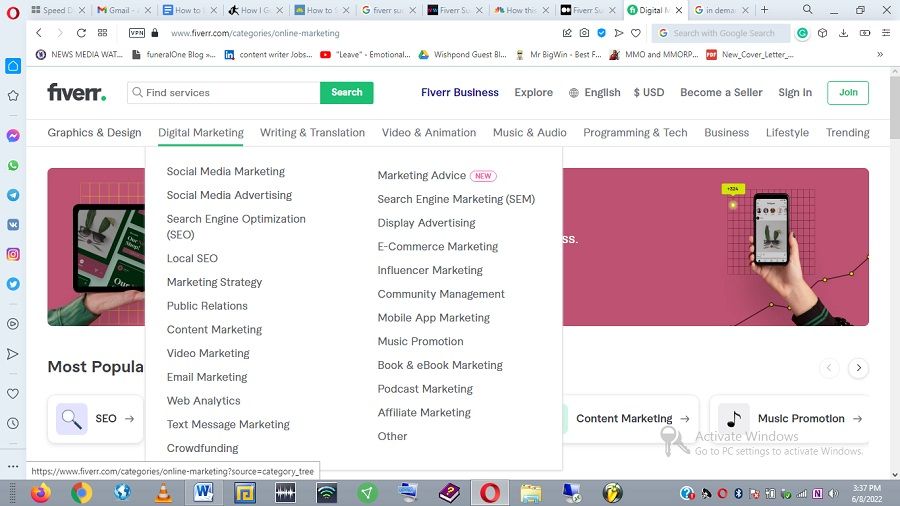
Task: Open sidebar bookmarks heart icon
Action: pos(13,394)
